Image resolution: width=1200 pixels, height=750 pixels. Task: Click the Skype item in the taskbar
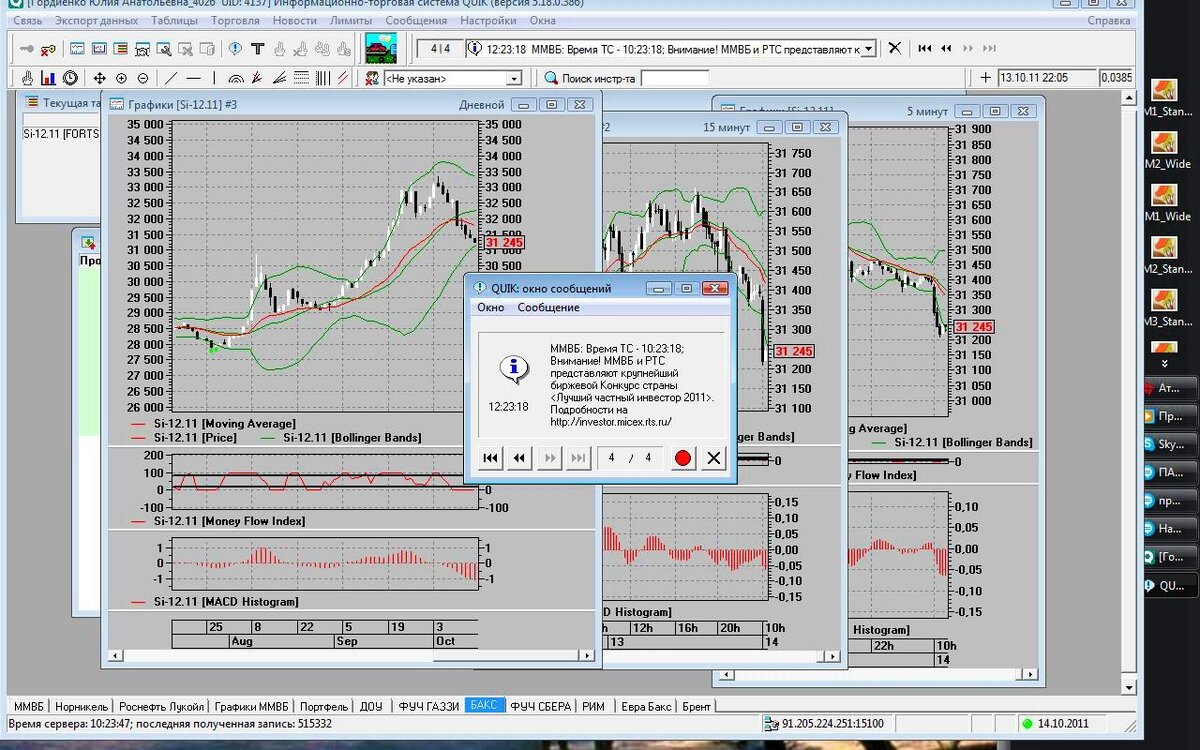(1169, 444)
